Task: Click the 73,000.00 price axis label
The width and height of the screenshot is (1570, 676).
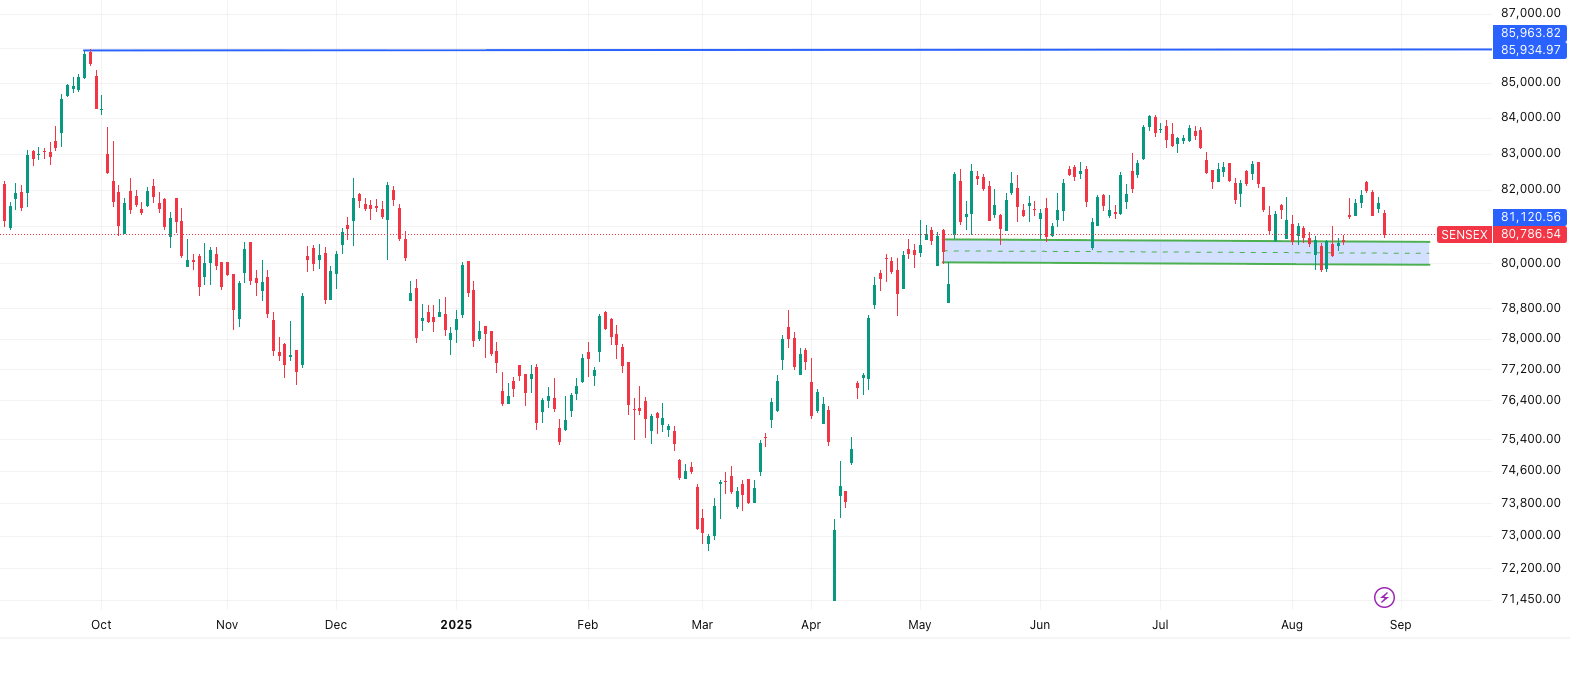Action: [1530, 535]
